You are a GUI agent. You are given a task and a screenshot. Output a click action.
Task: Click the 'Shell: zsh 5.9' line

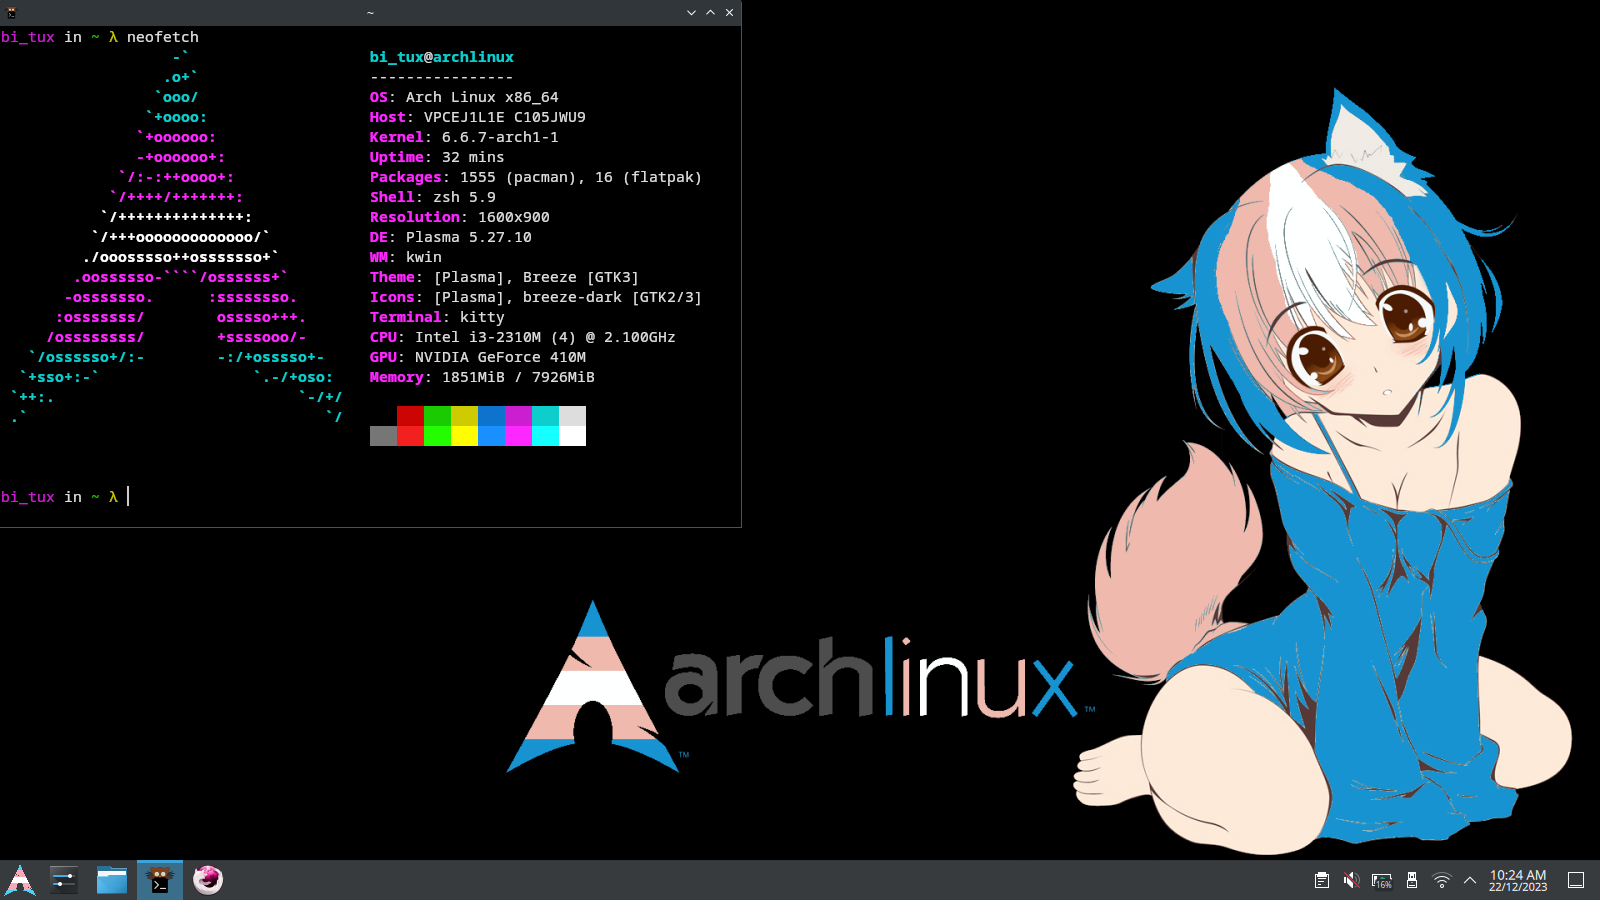(432, 197)
